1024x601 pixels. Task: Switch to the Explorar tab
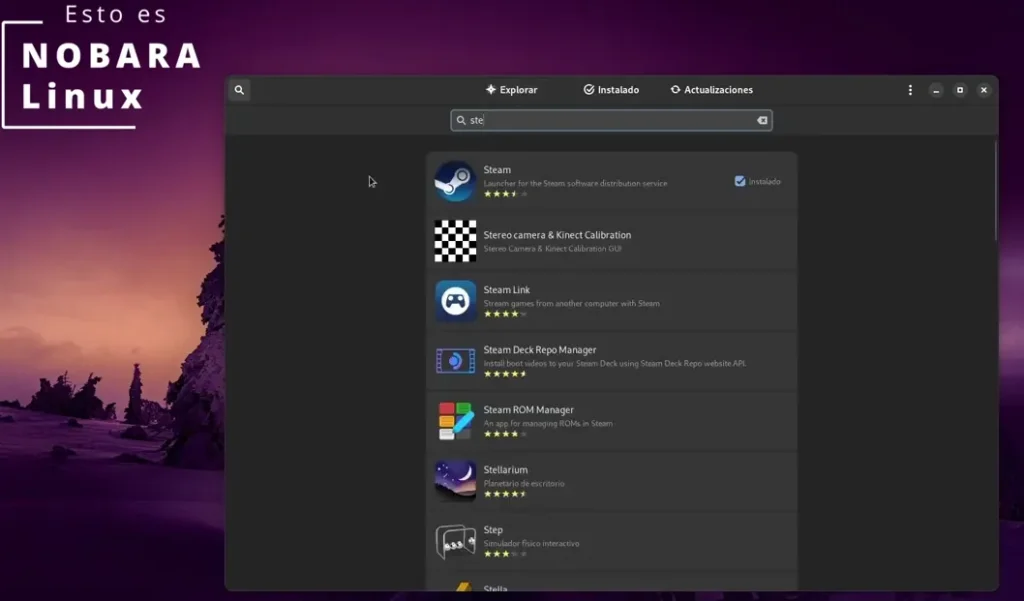coord(511,90)
